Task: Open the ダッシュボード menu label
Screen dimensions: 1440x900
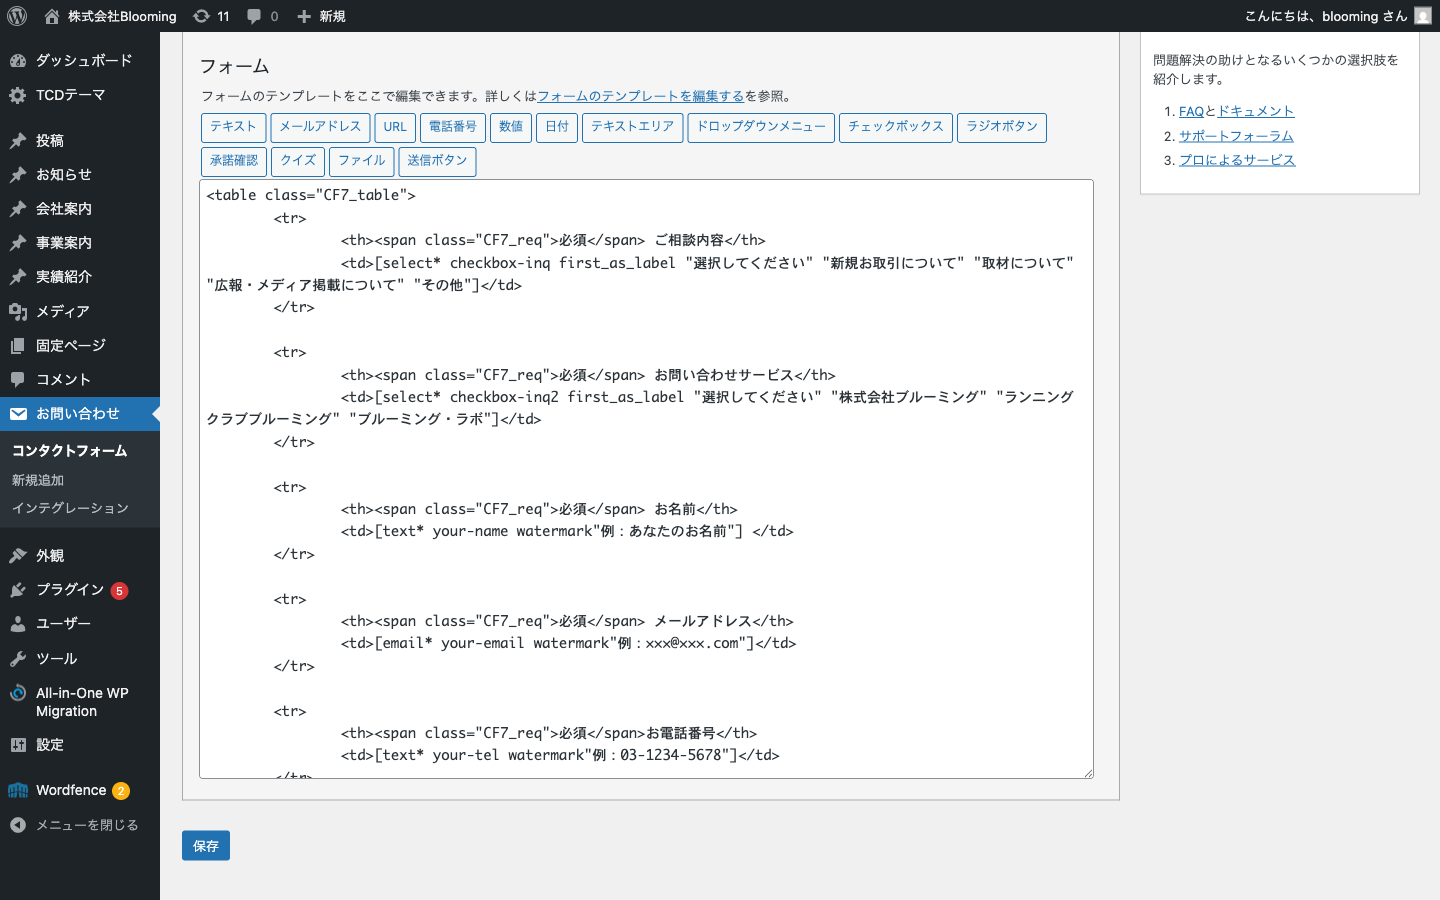Action: (x=84, y=61)
